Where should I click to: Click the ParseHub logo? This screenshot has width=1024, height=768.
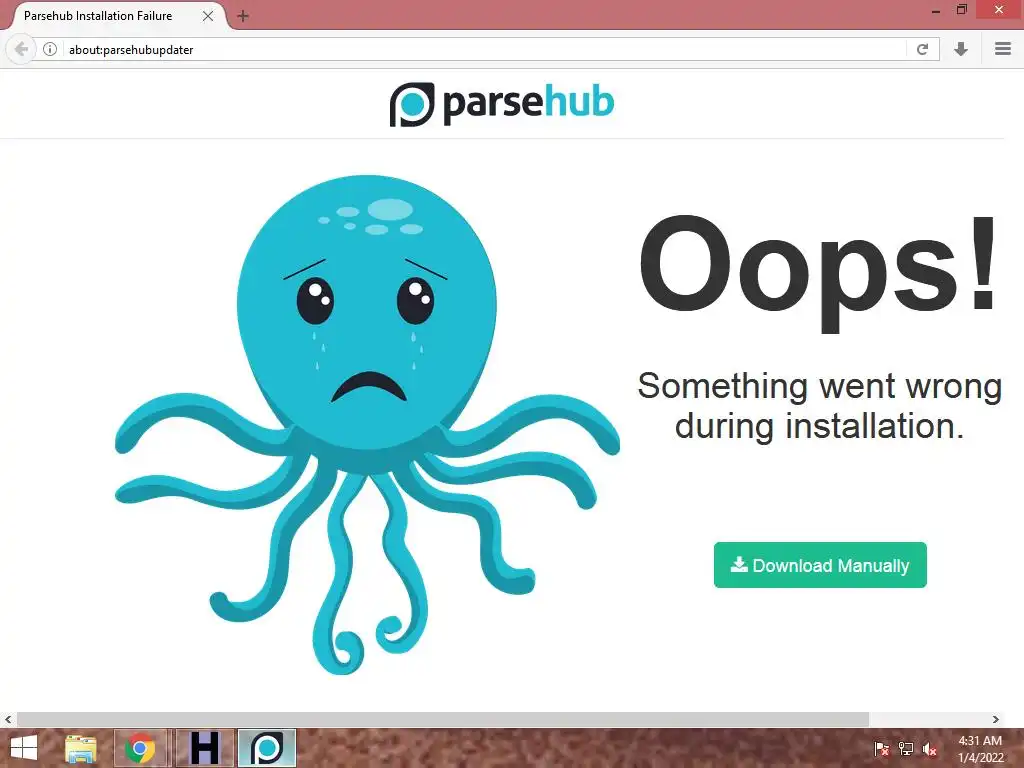(x=502, y=104)
